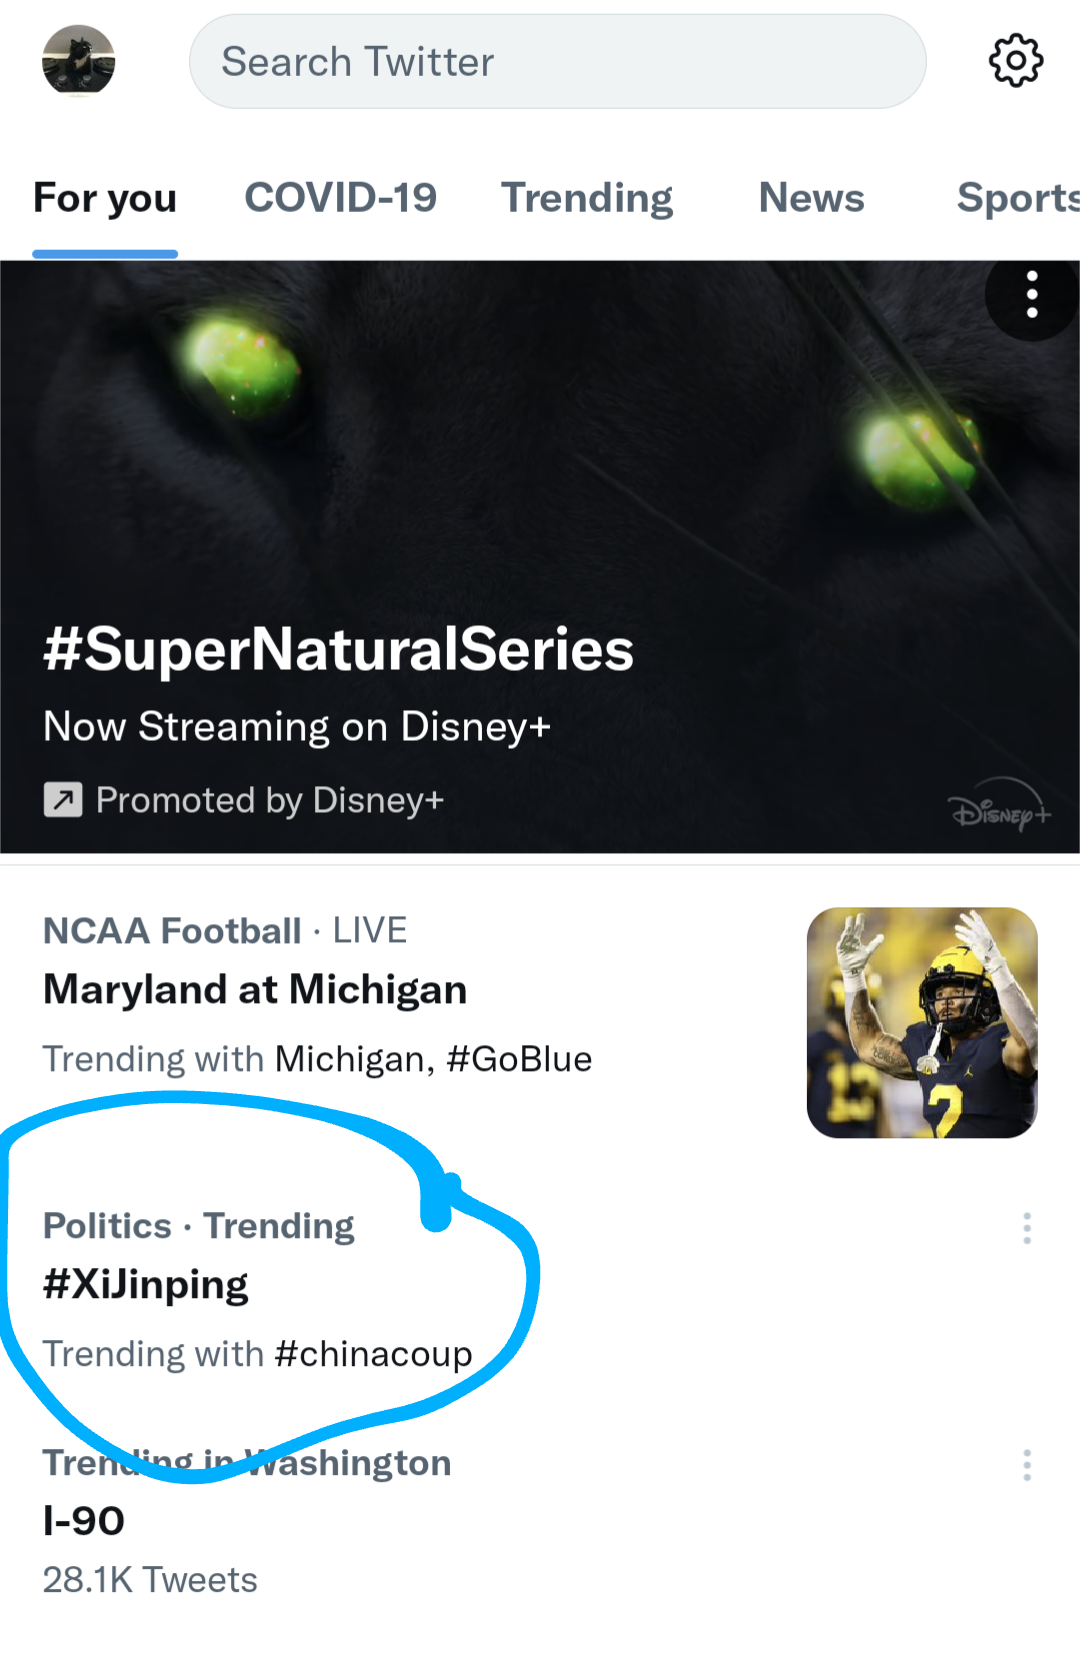
Task: Switch to the Trending tab
Action: click(x=587, y=198)
